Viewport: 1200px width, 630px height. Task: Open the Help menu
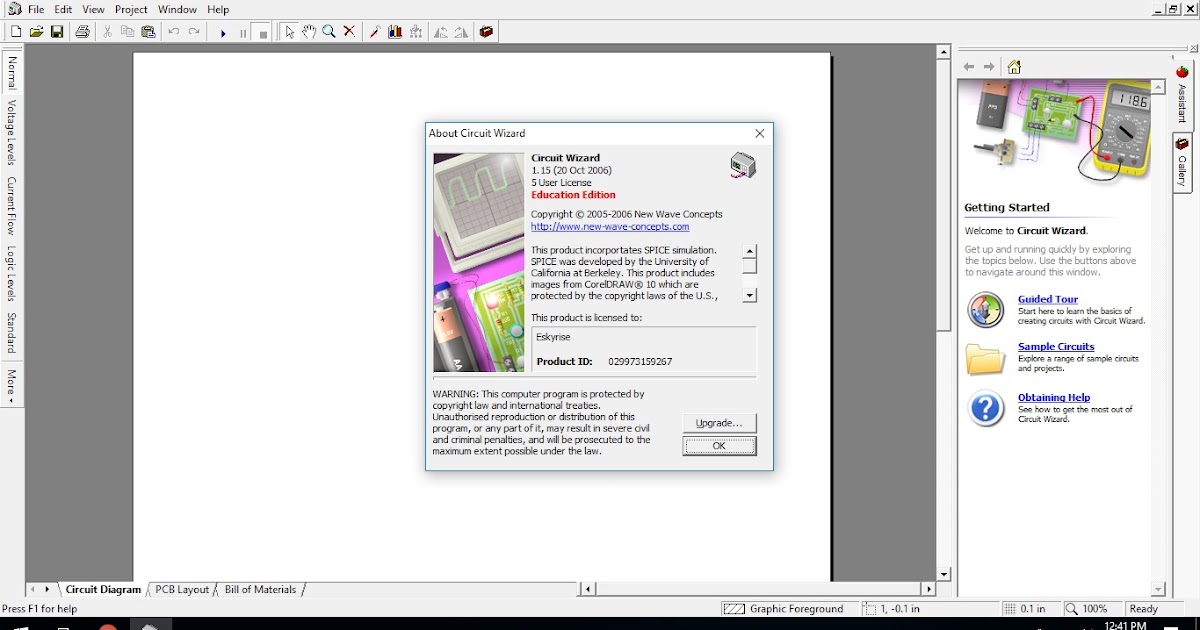[218, 9]
